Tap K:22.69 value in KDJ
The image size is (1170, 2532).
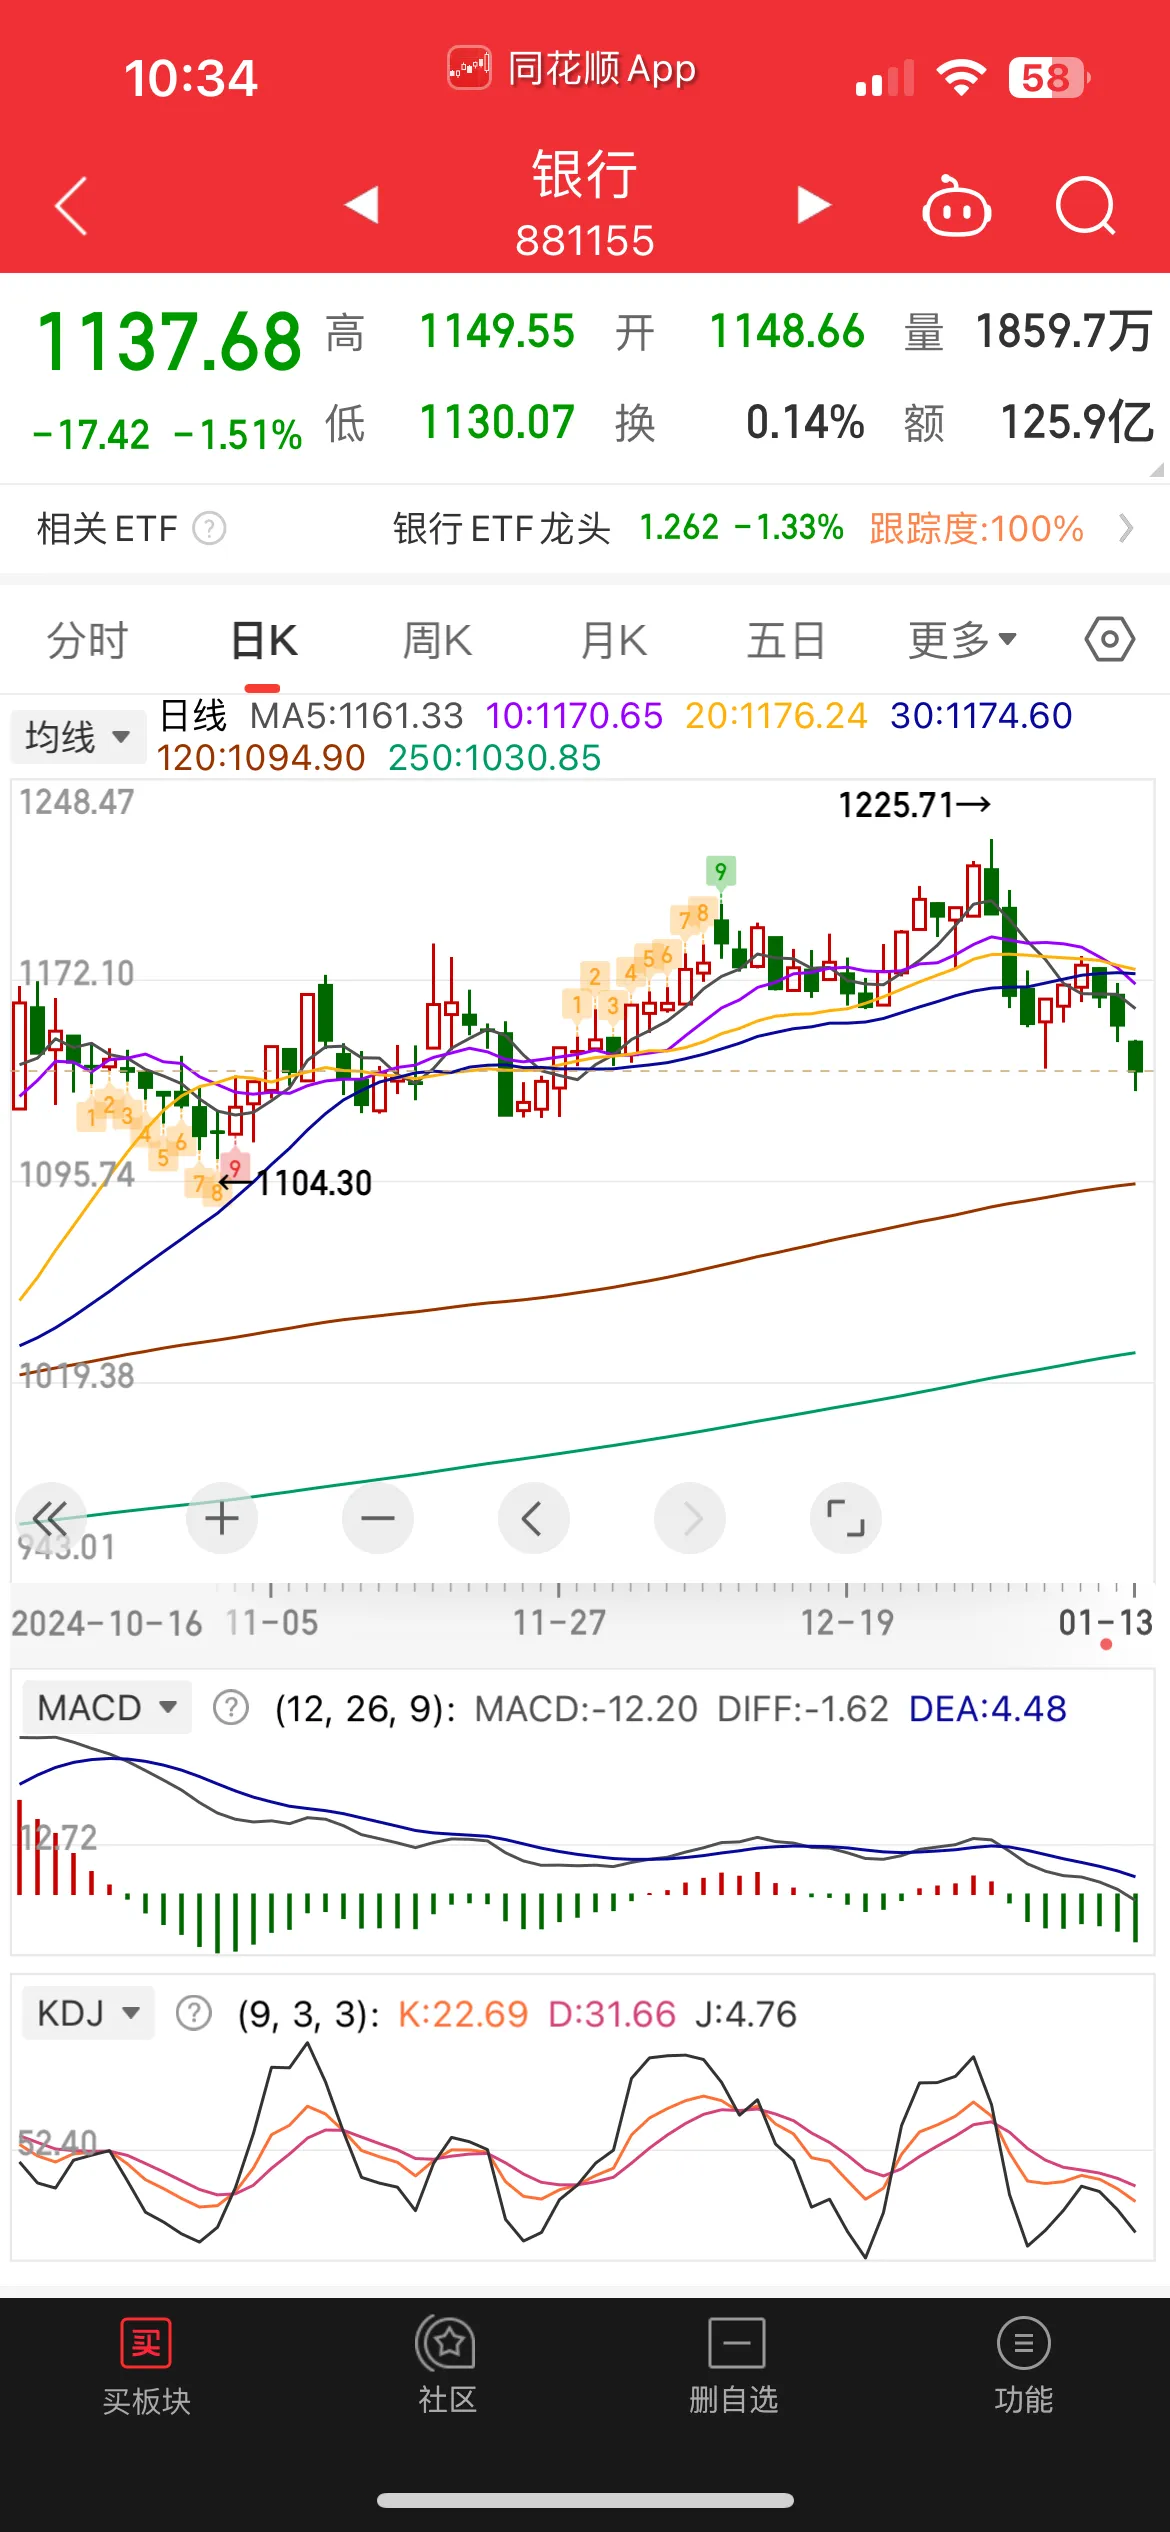click(463, 2014)
